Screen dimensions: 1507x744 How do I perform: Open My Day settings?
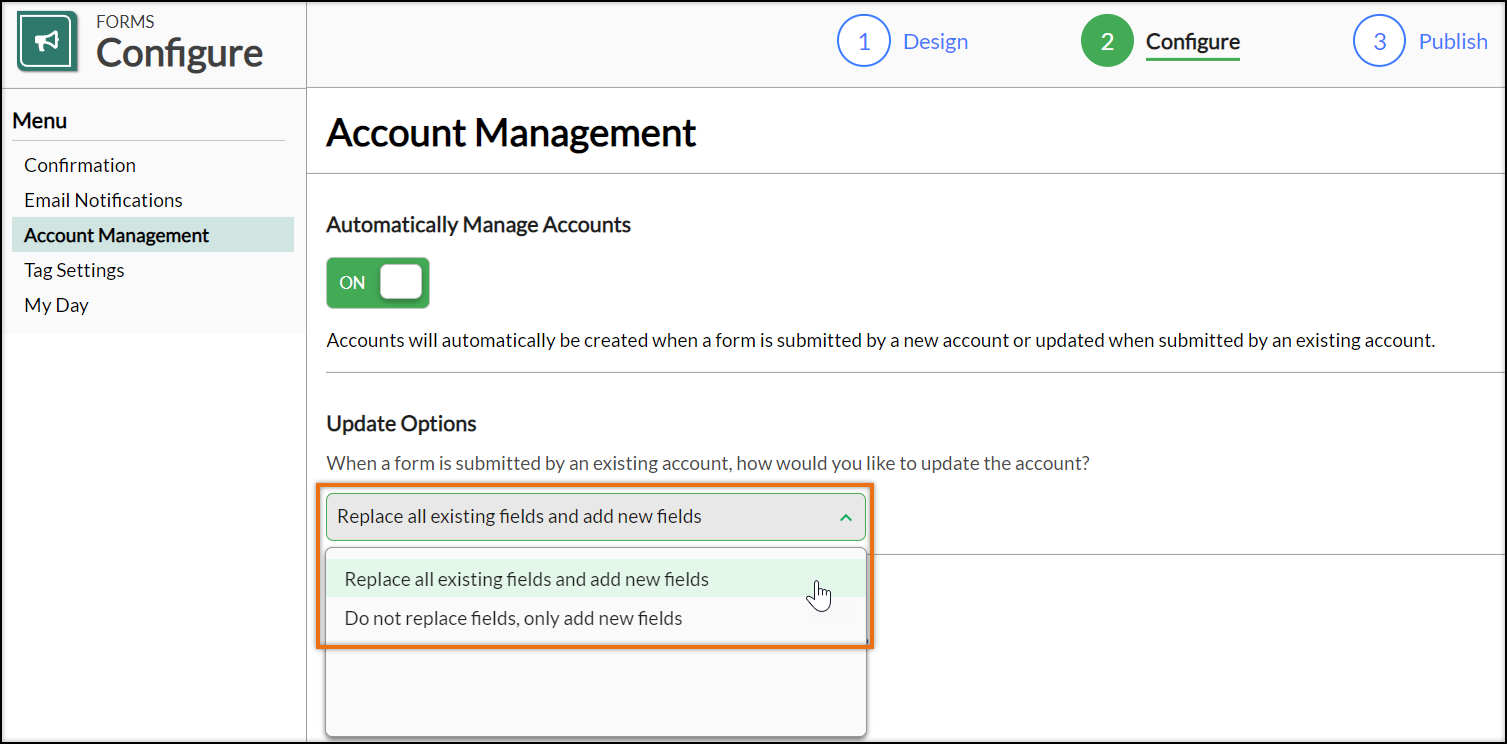pos(56,305)
